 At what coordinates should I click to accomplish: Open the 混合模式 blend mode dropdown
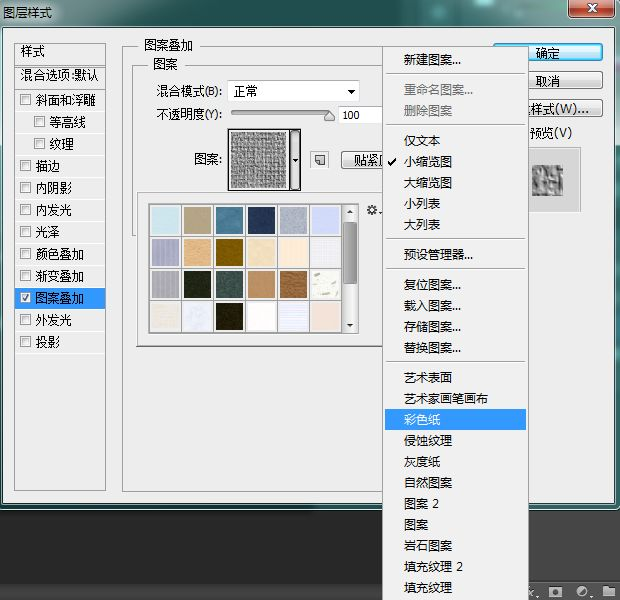[x=293, y=92]
